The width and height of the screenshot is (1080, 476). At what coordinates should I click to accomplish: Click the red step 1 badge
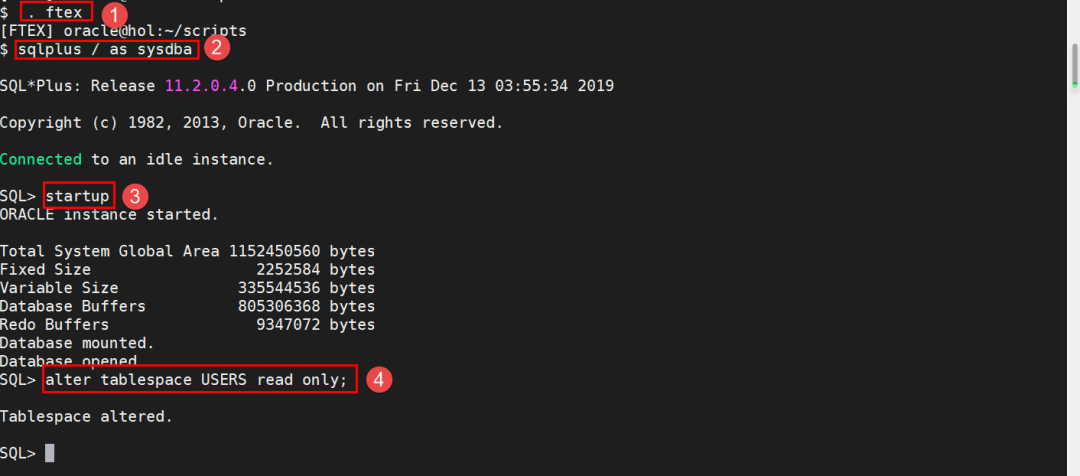(x=115, y=13)
